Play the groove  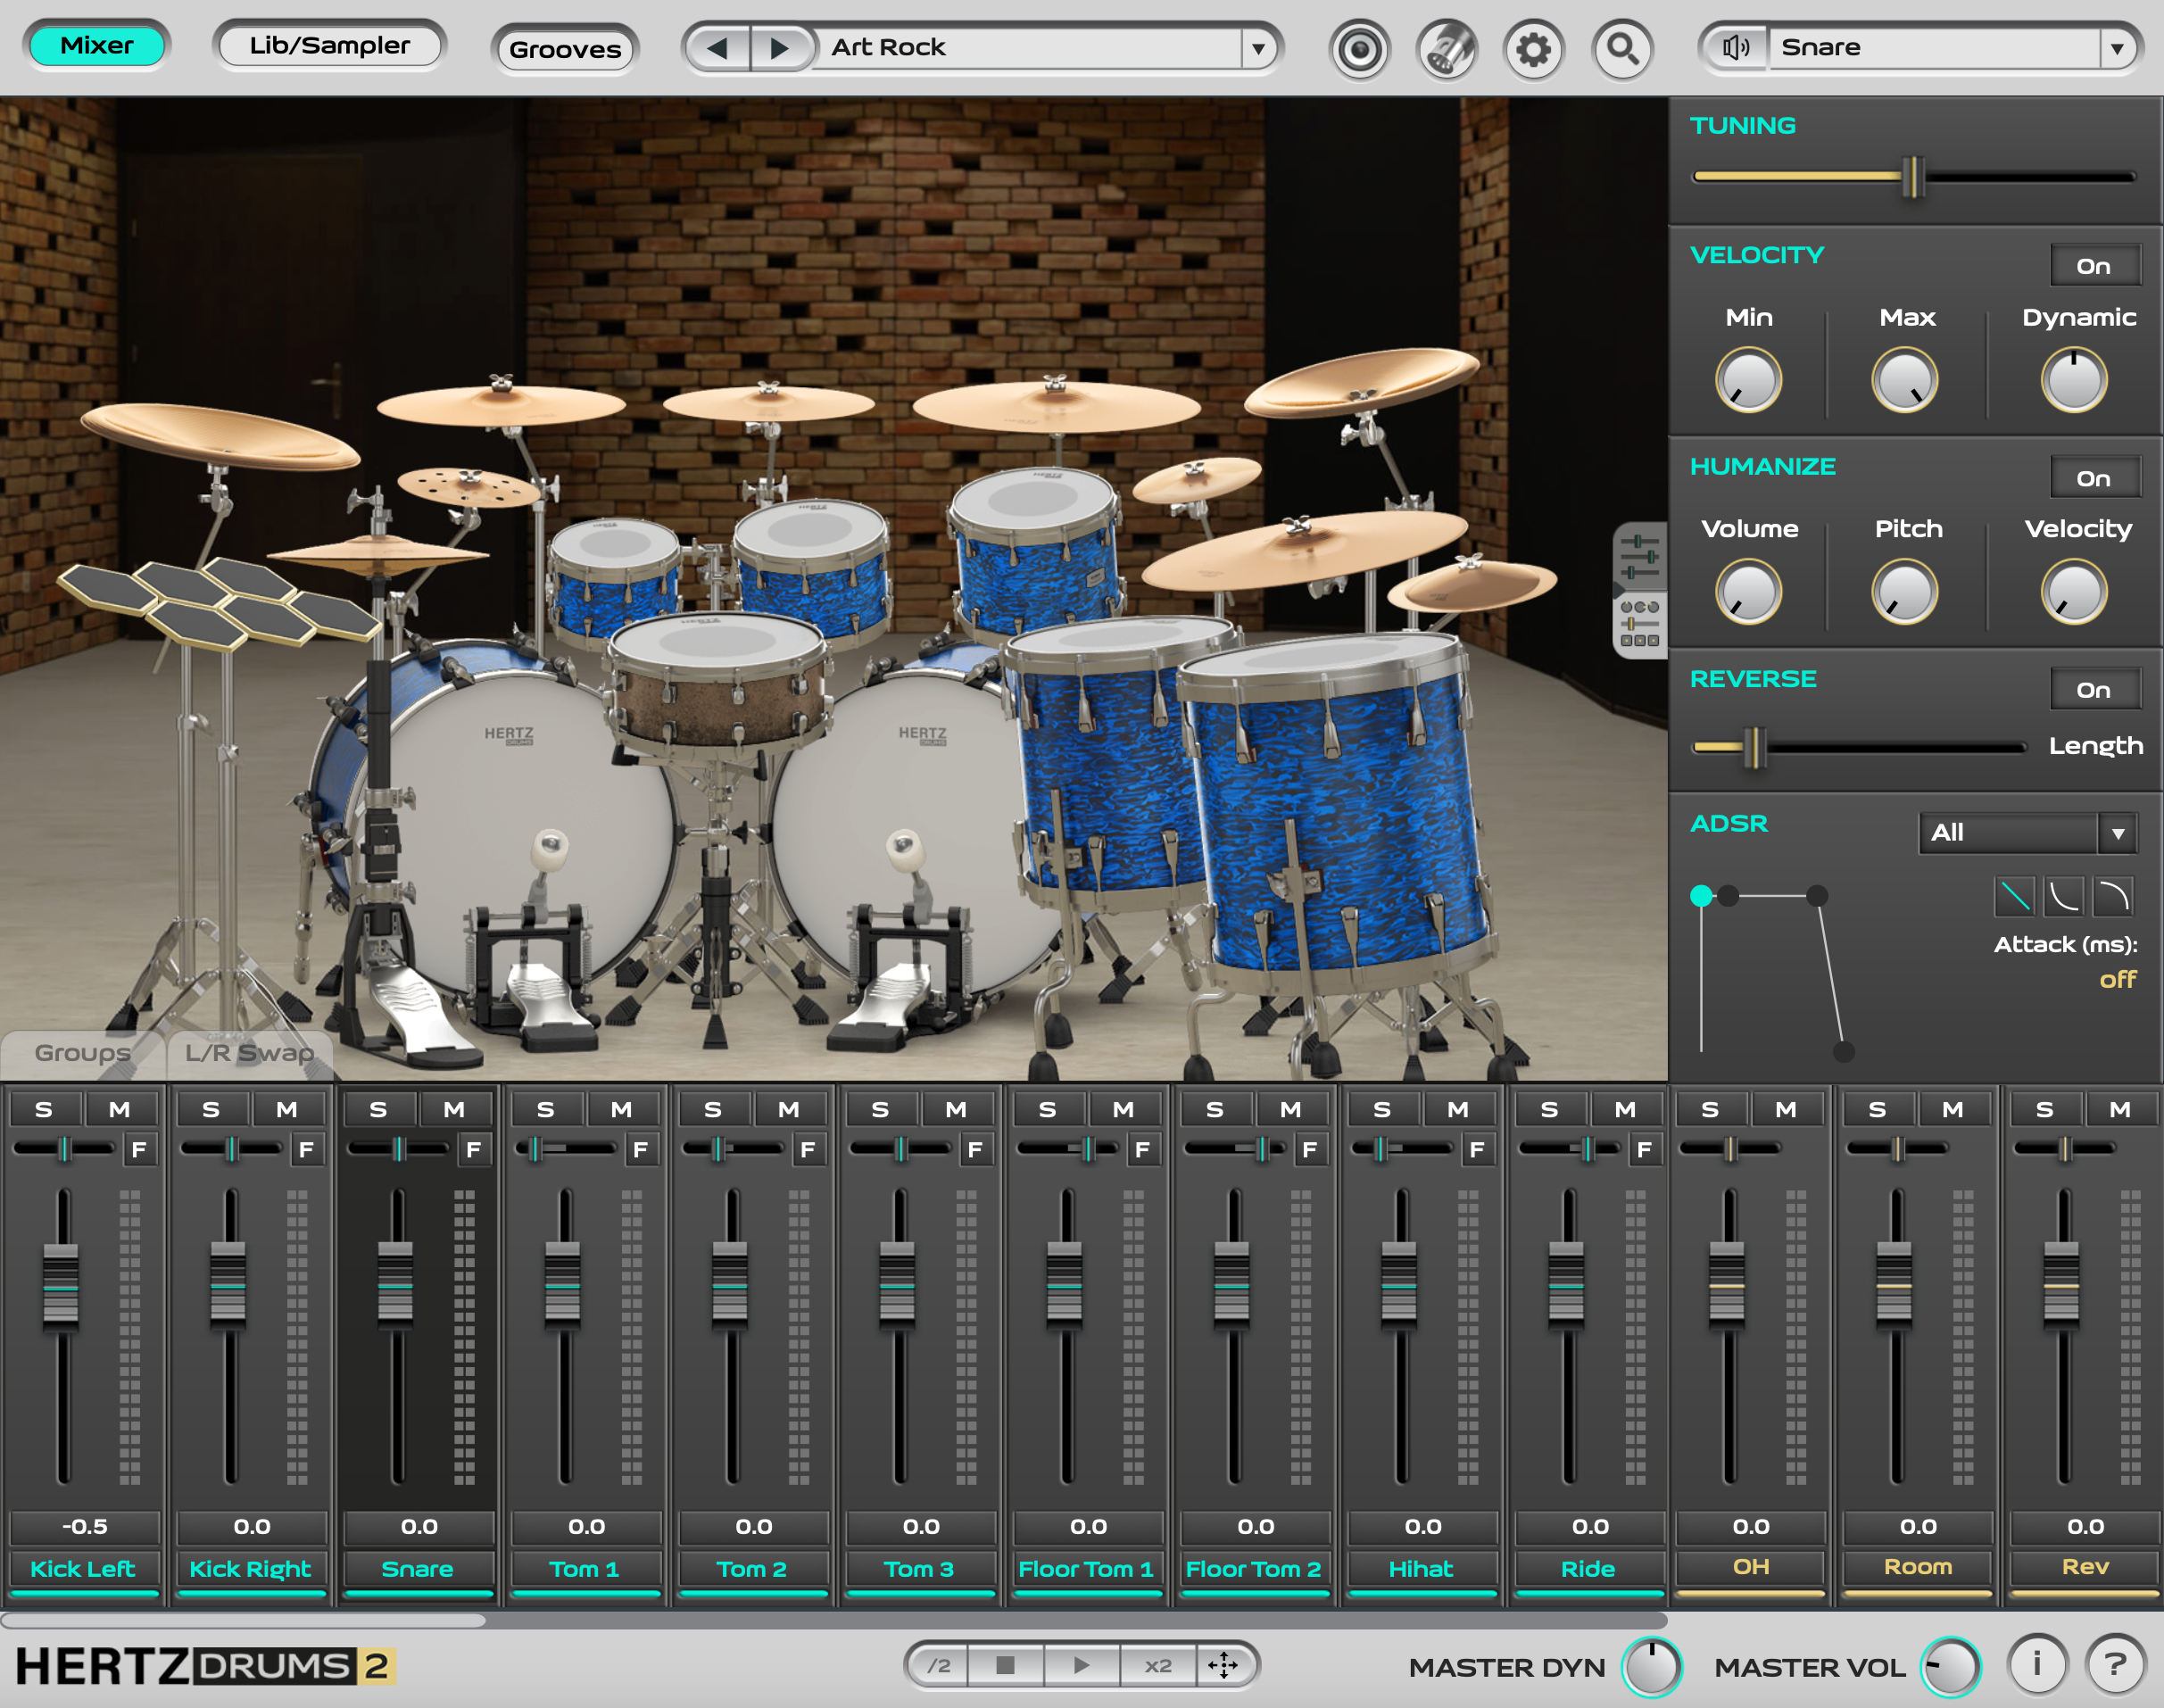click(1082, 1665)
